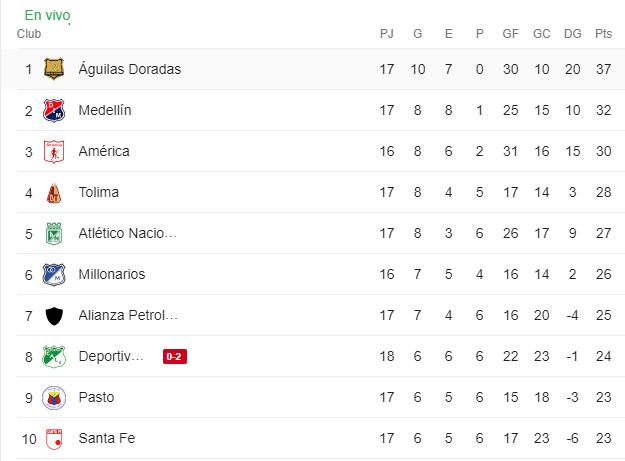The width and height of the screenshot is (625, 461).
Task: Click the PJ column header
Action: point(387,33)
